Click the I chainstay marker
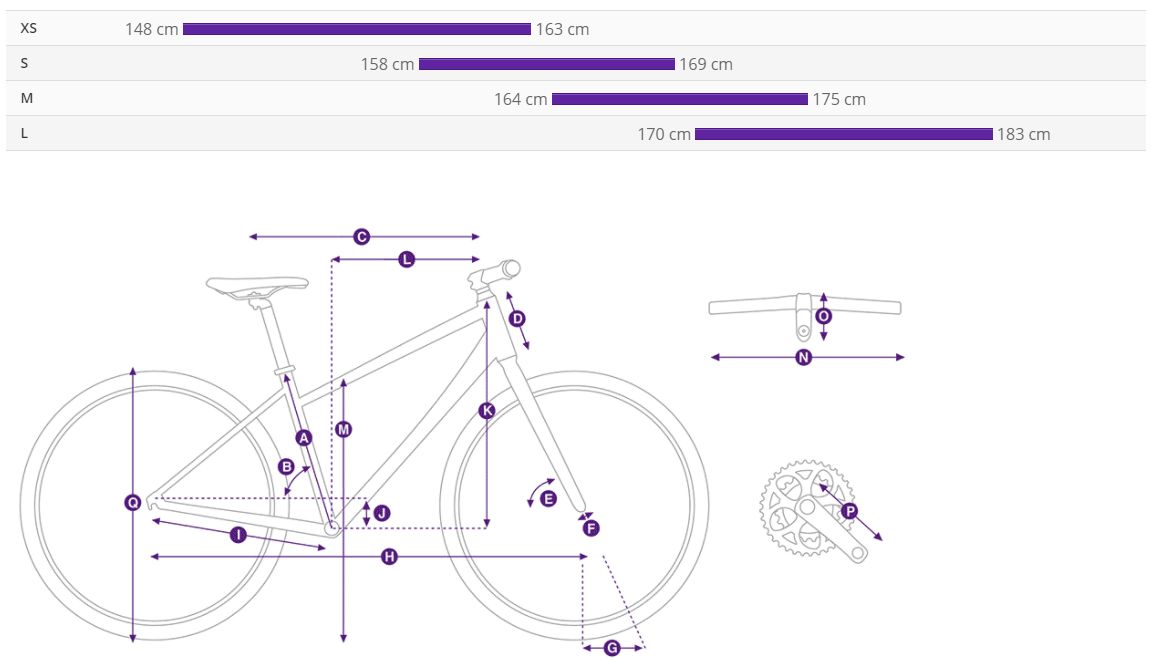The image size is (1152, 668). click(238, 535)
